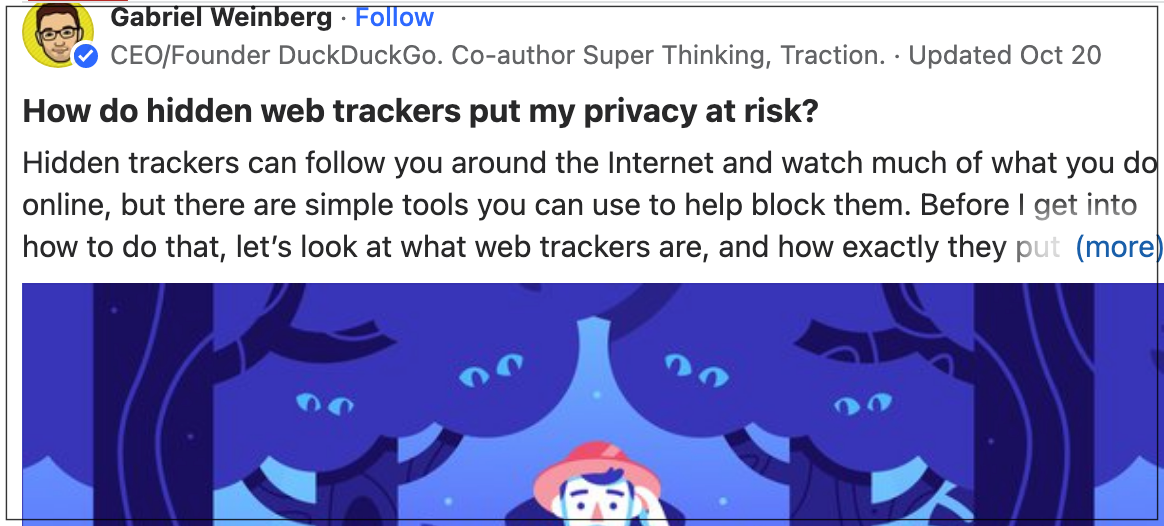Expand the answer with the (more) link

pyautogui.click(x=1119, y=247)
